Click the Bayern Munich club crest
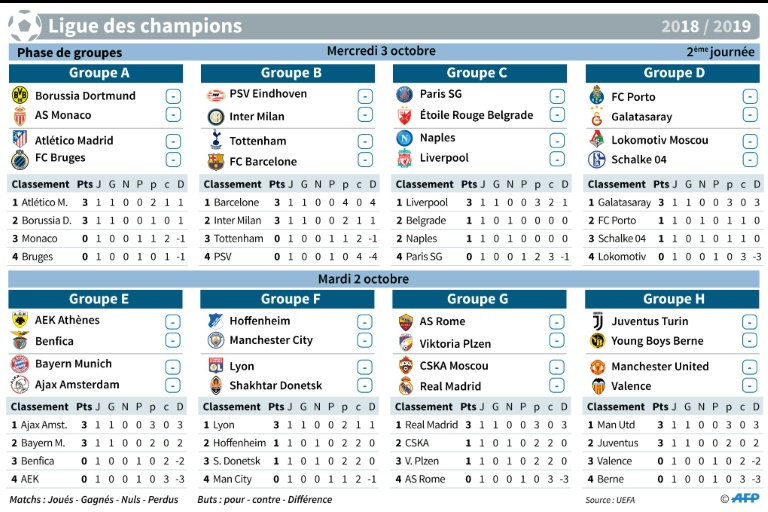 point(19,365)
